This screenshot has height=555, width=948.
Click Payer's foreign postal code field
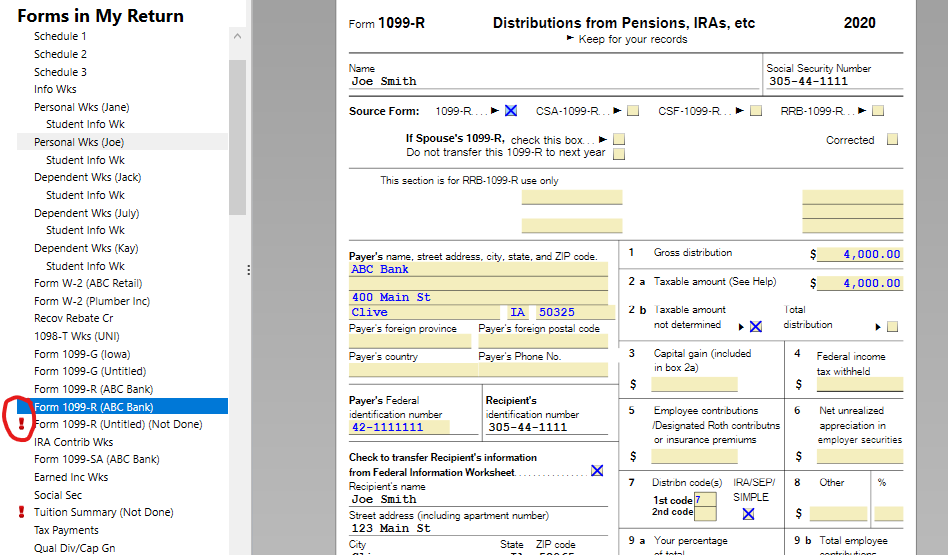(x=543, y=342)
